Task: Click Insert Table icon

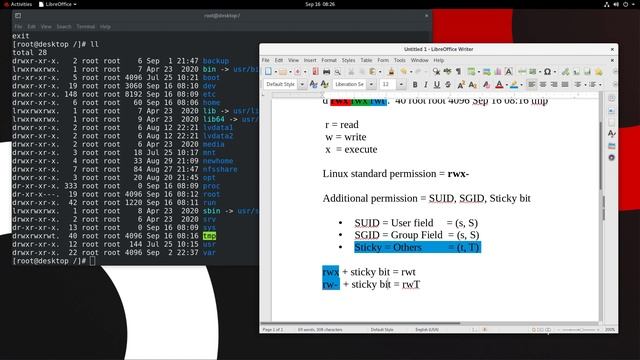Action: 471,71
